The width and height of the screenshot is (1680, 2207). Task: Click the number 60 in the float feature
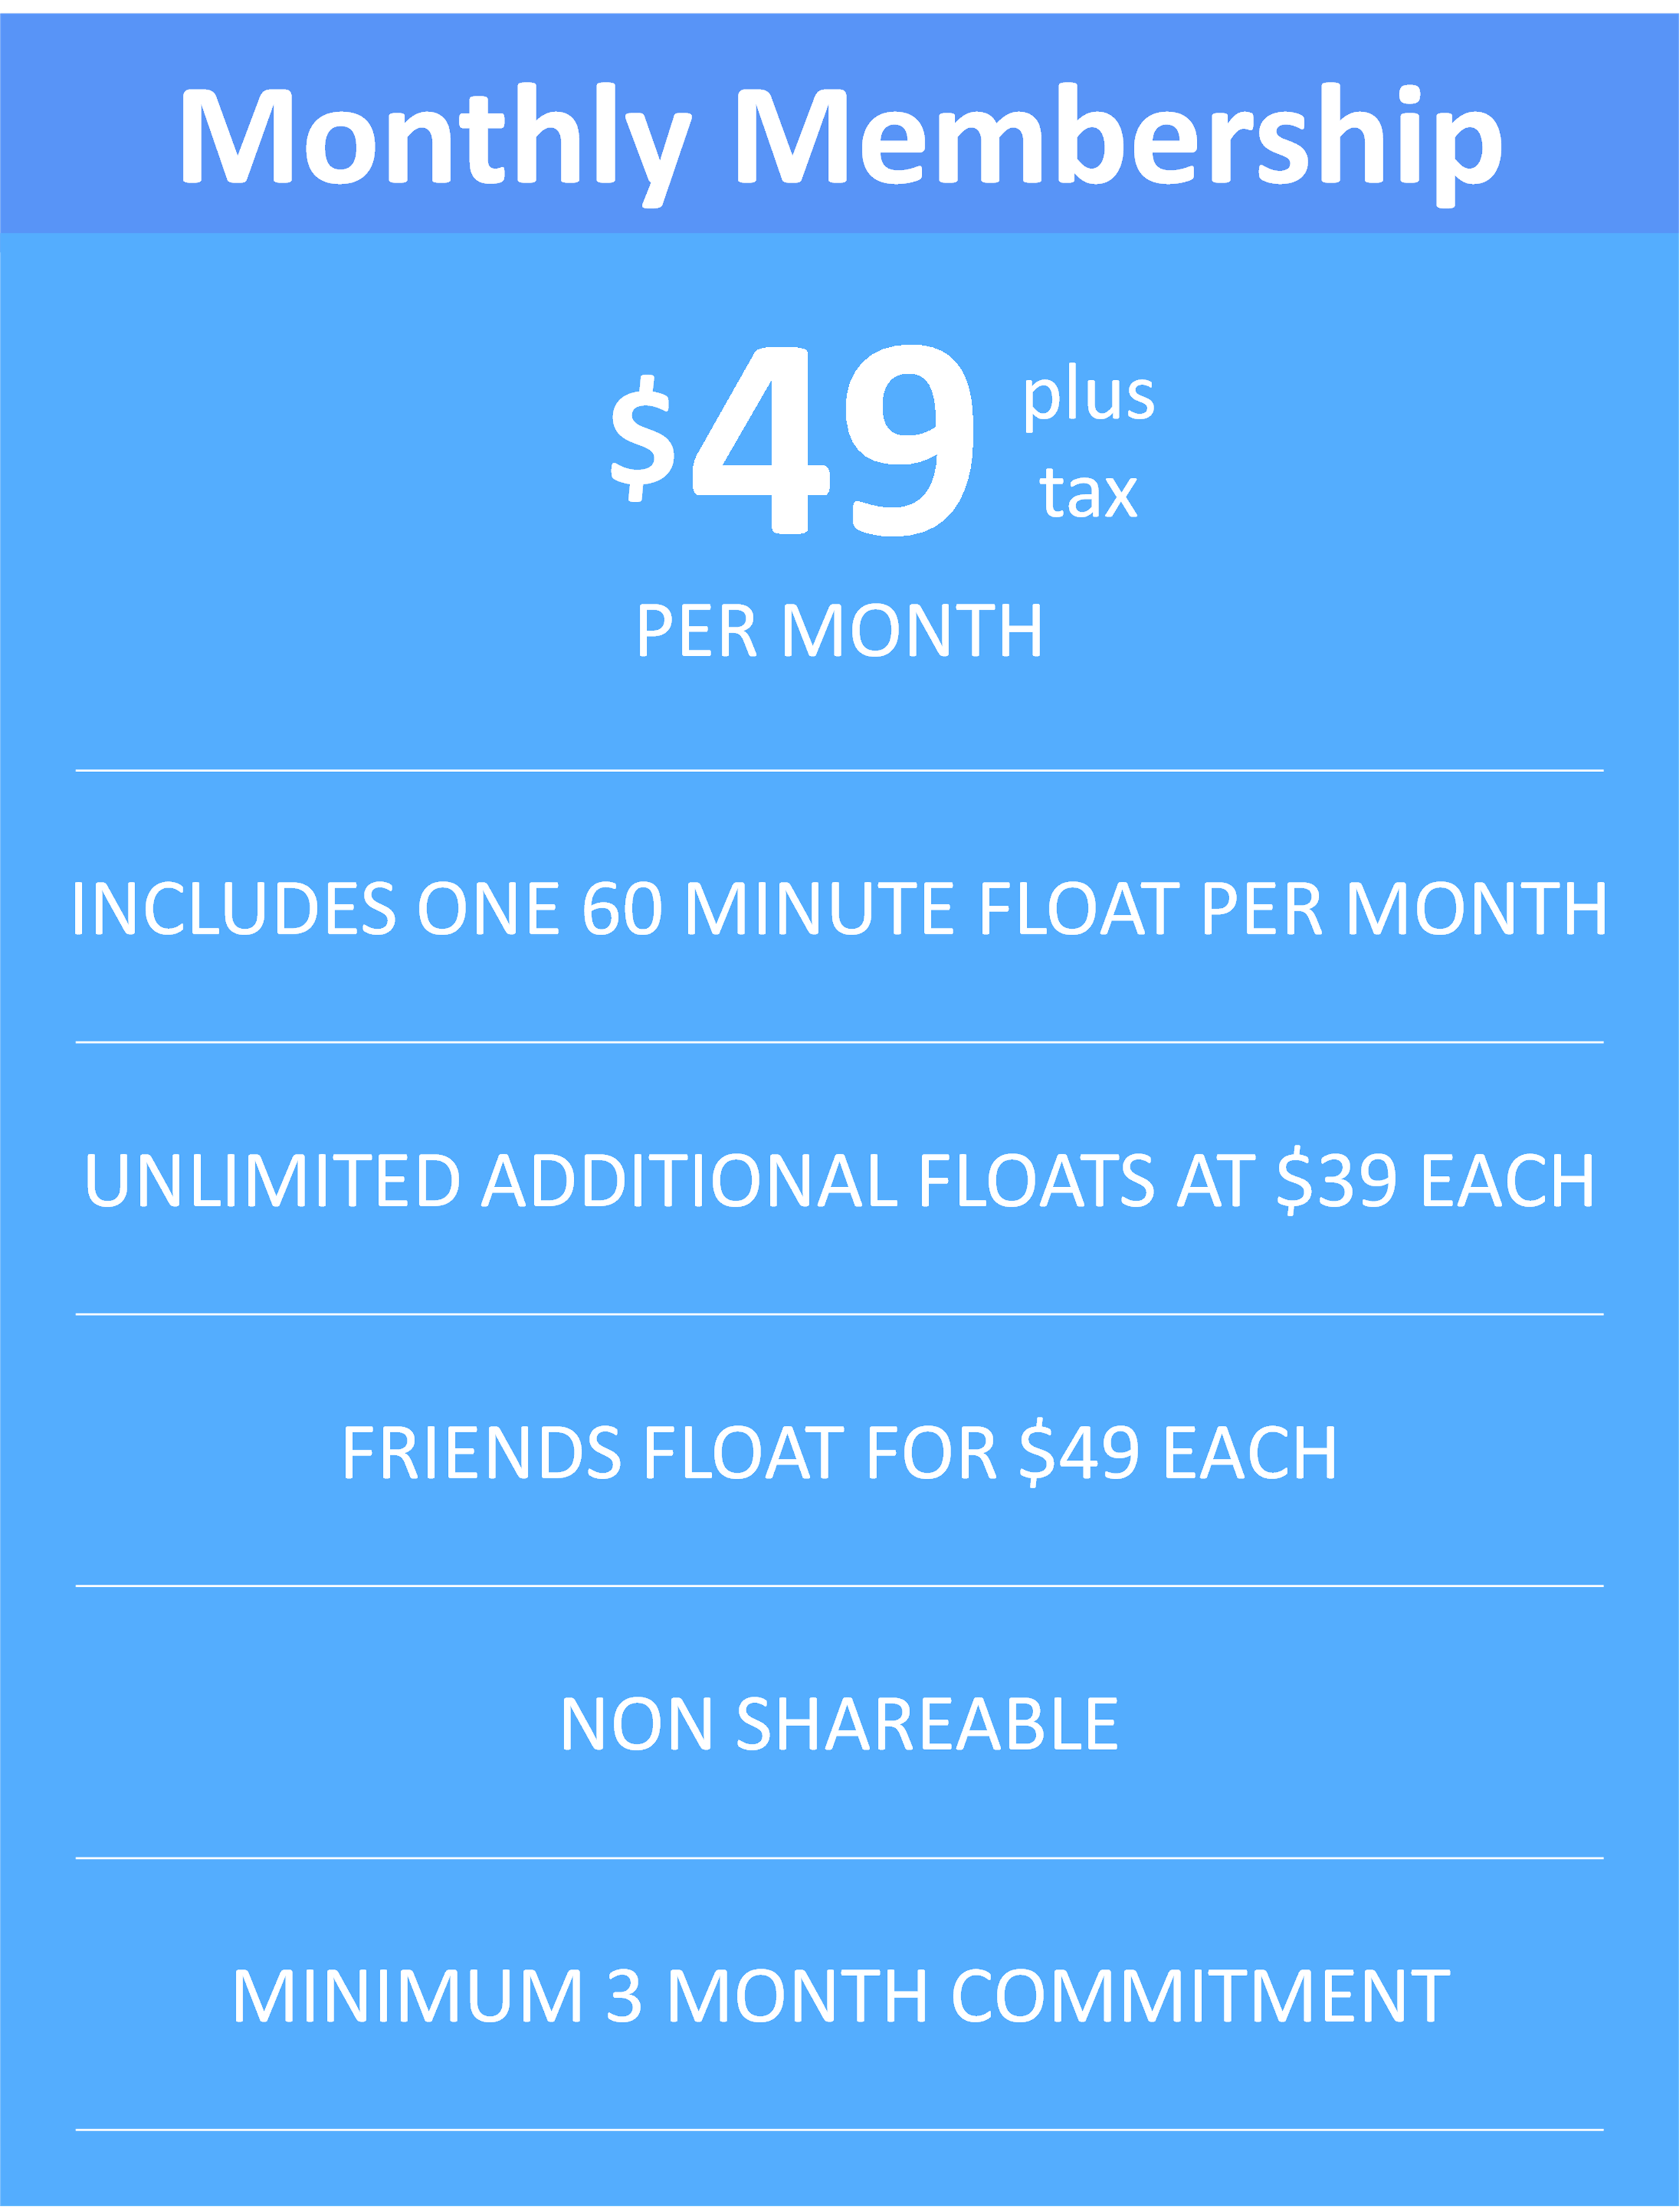click(622, 909)
